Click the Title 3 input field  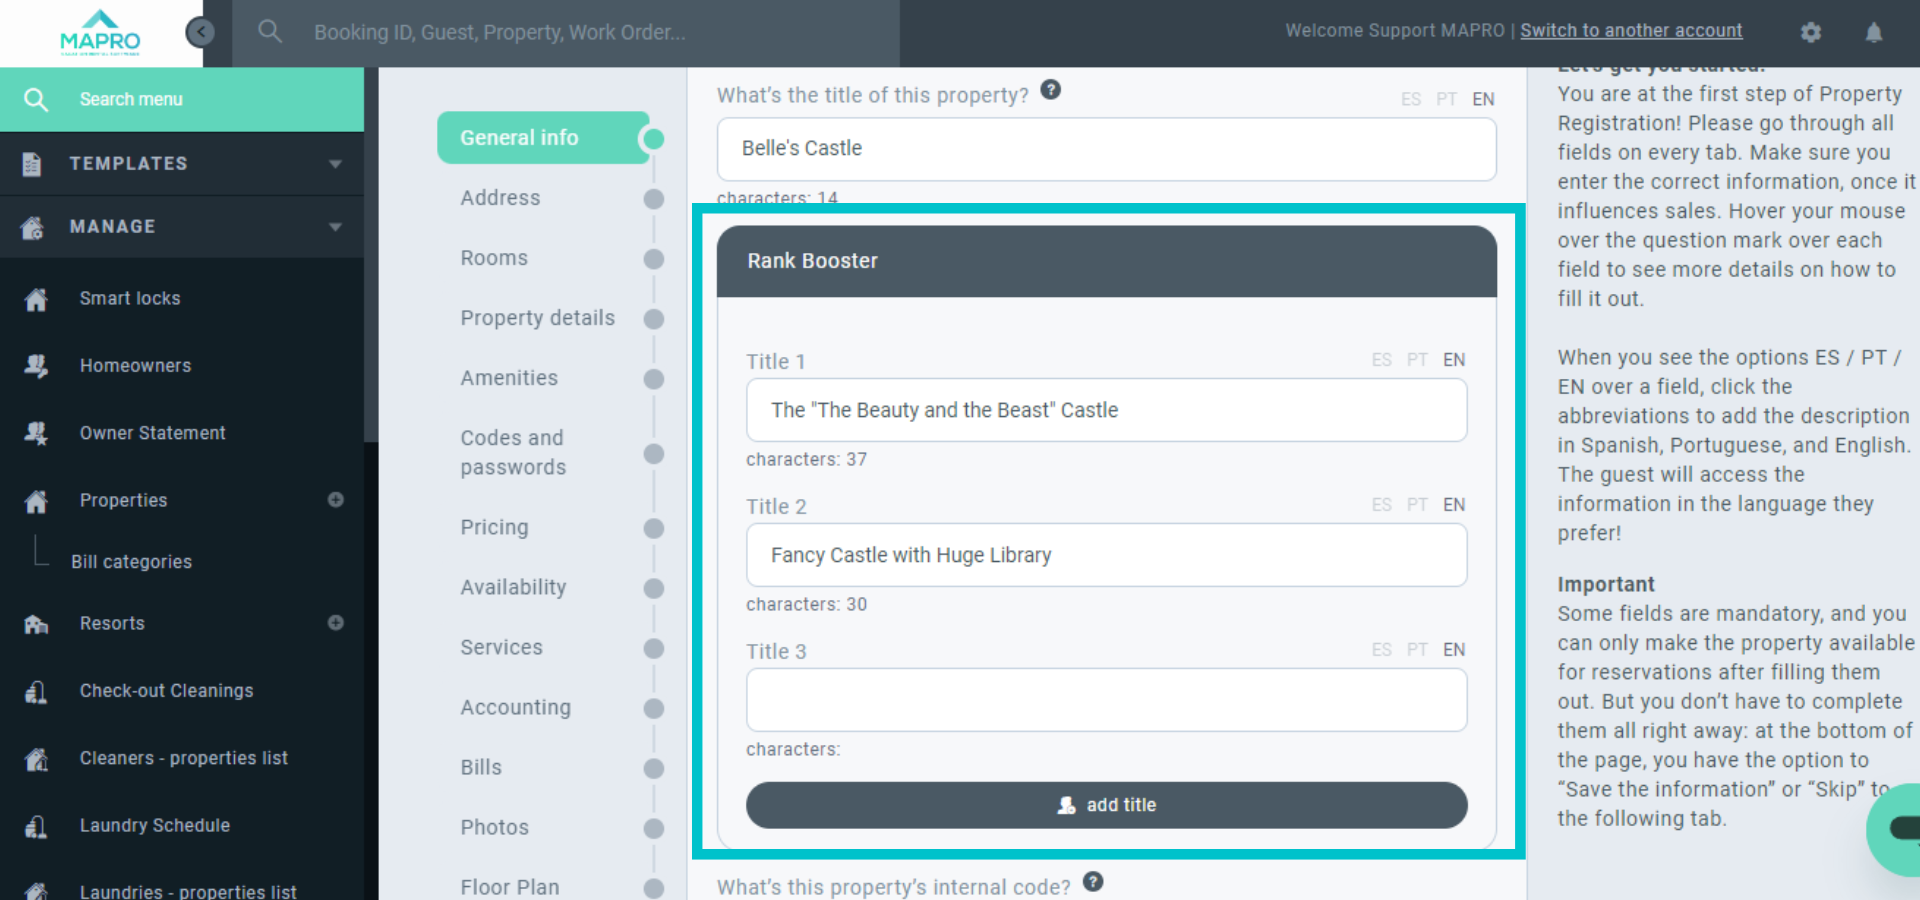pyautogui.click(x=1106, y=700)
